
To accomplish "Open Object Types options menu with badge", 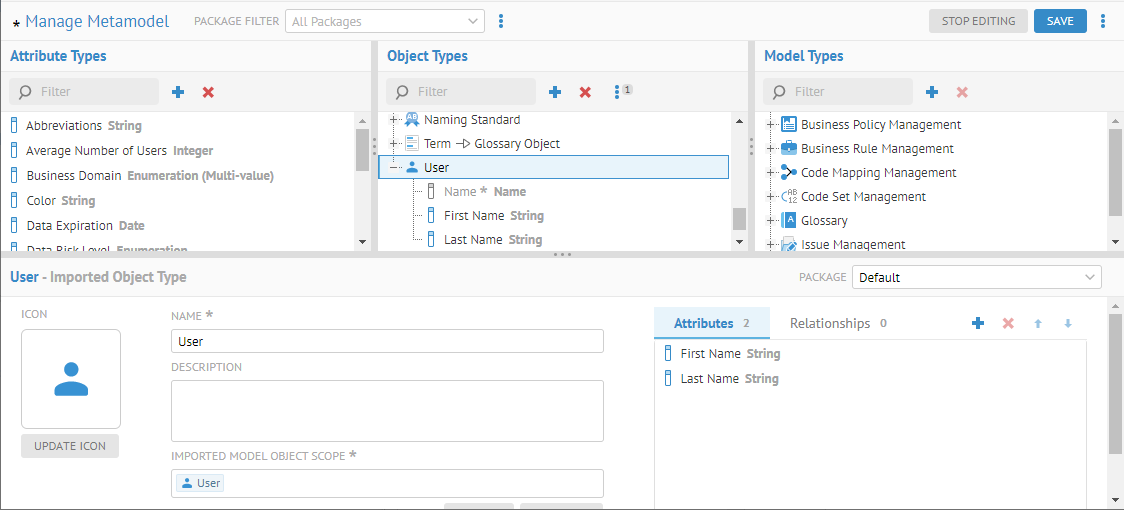I will pyautogui.click(x=619, y=92).
